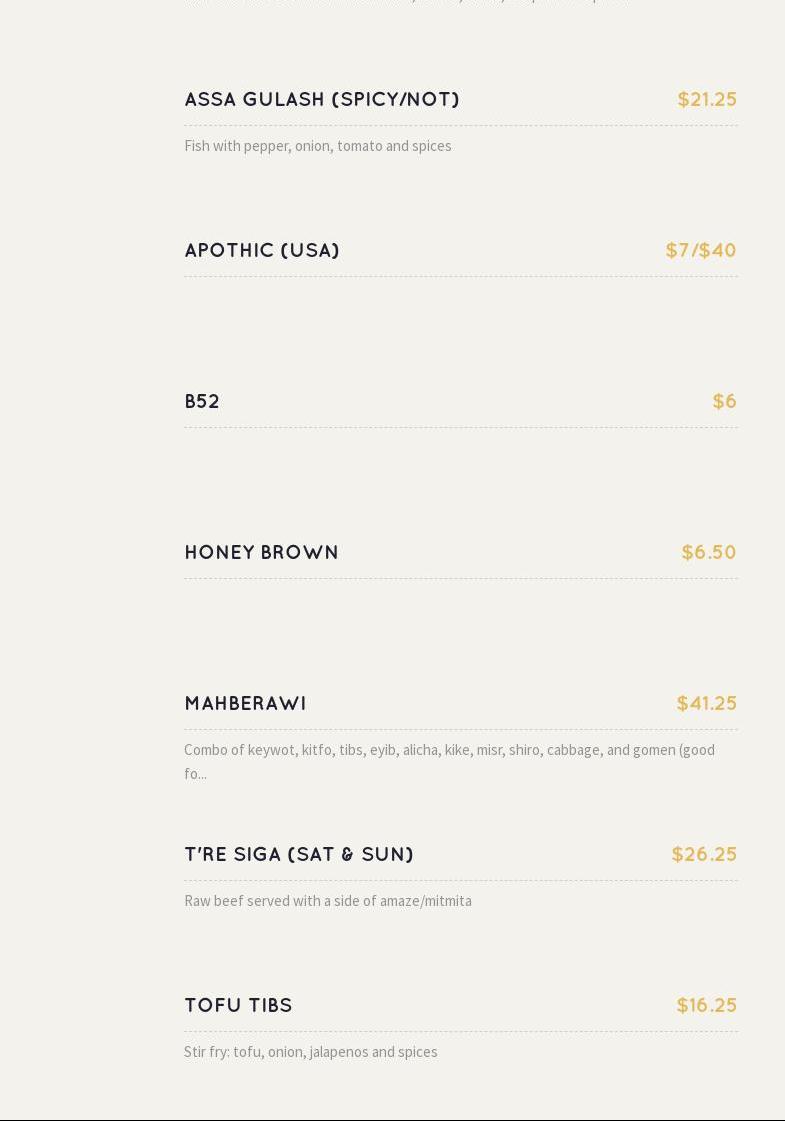785x1121 pixels.
Task: Click the $6 price beside B52
Action: (x=724, y=401)
